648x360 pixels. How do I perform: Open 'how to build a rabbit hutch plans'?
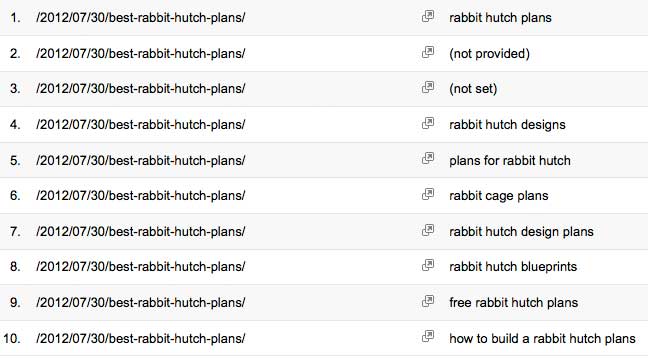pyautogui.click(x=542, y=339)
